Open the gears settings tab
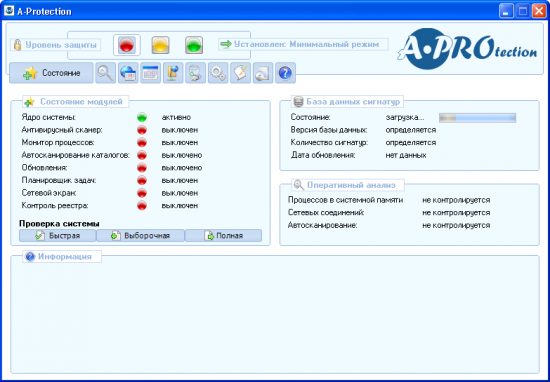Screen dimensions: 550x382 [218, 73]
